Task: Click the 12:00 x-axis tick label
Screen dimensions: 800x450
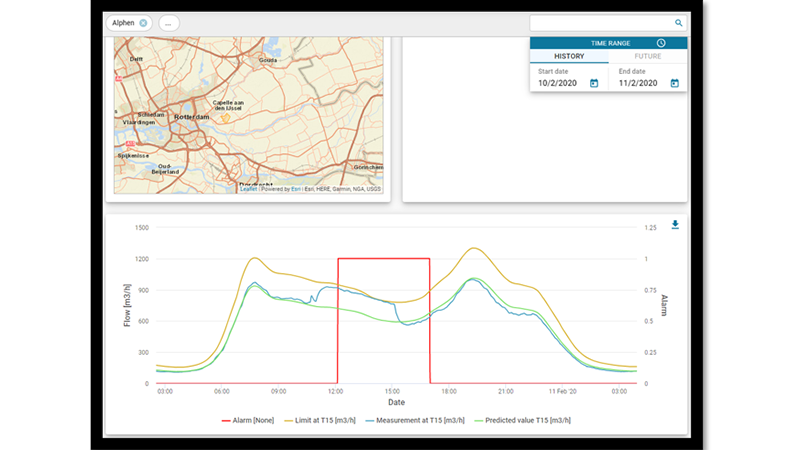Action: [335, 391]
